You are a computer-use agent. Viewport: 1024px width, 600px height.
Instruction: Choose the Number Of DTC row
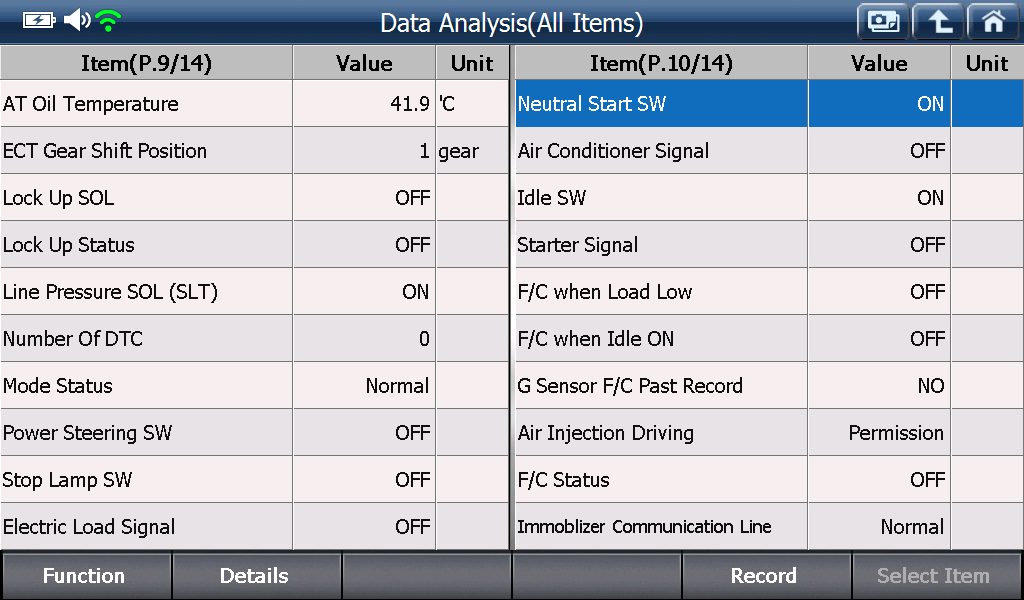coord(255,338)
